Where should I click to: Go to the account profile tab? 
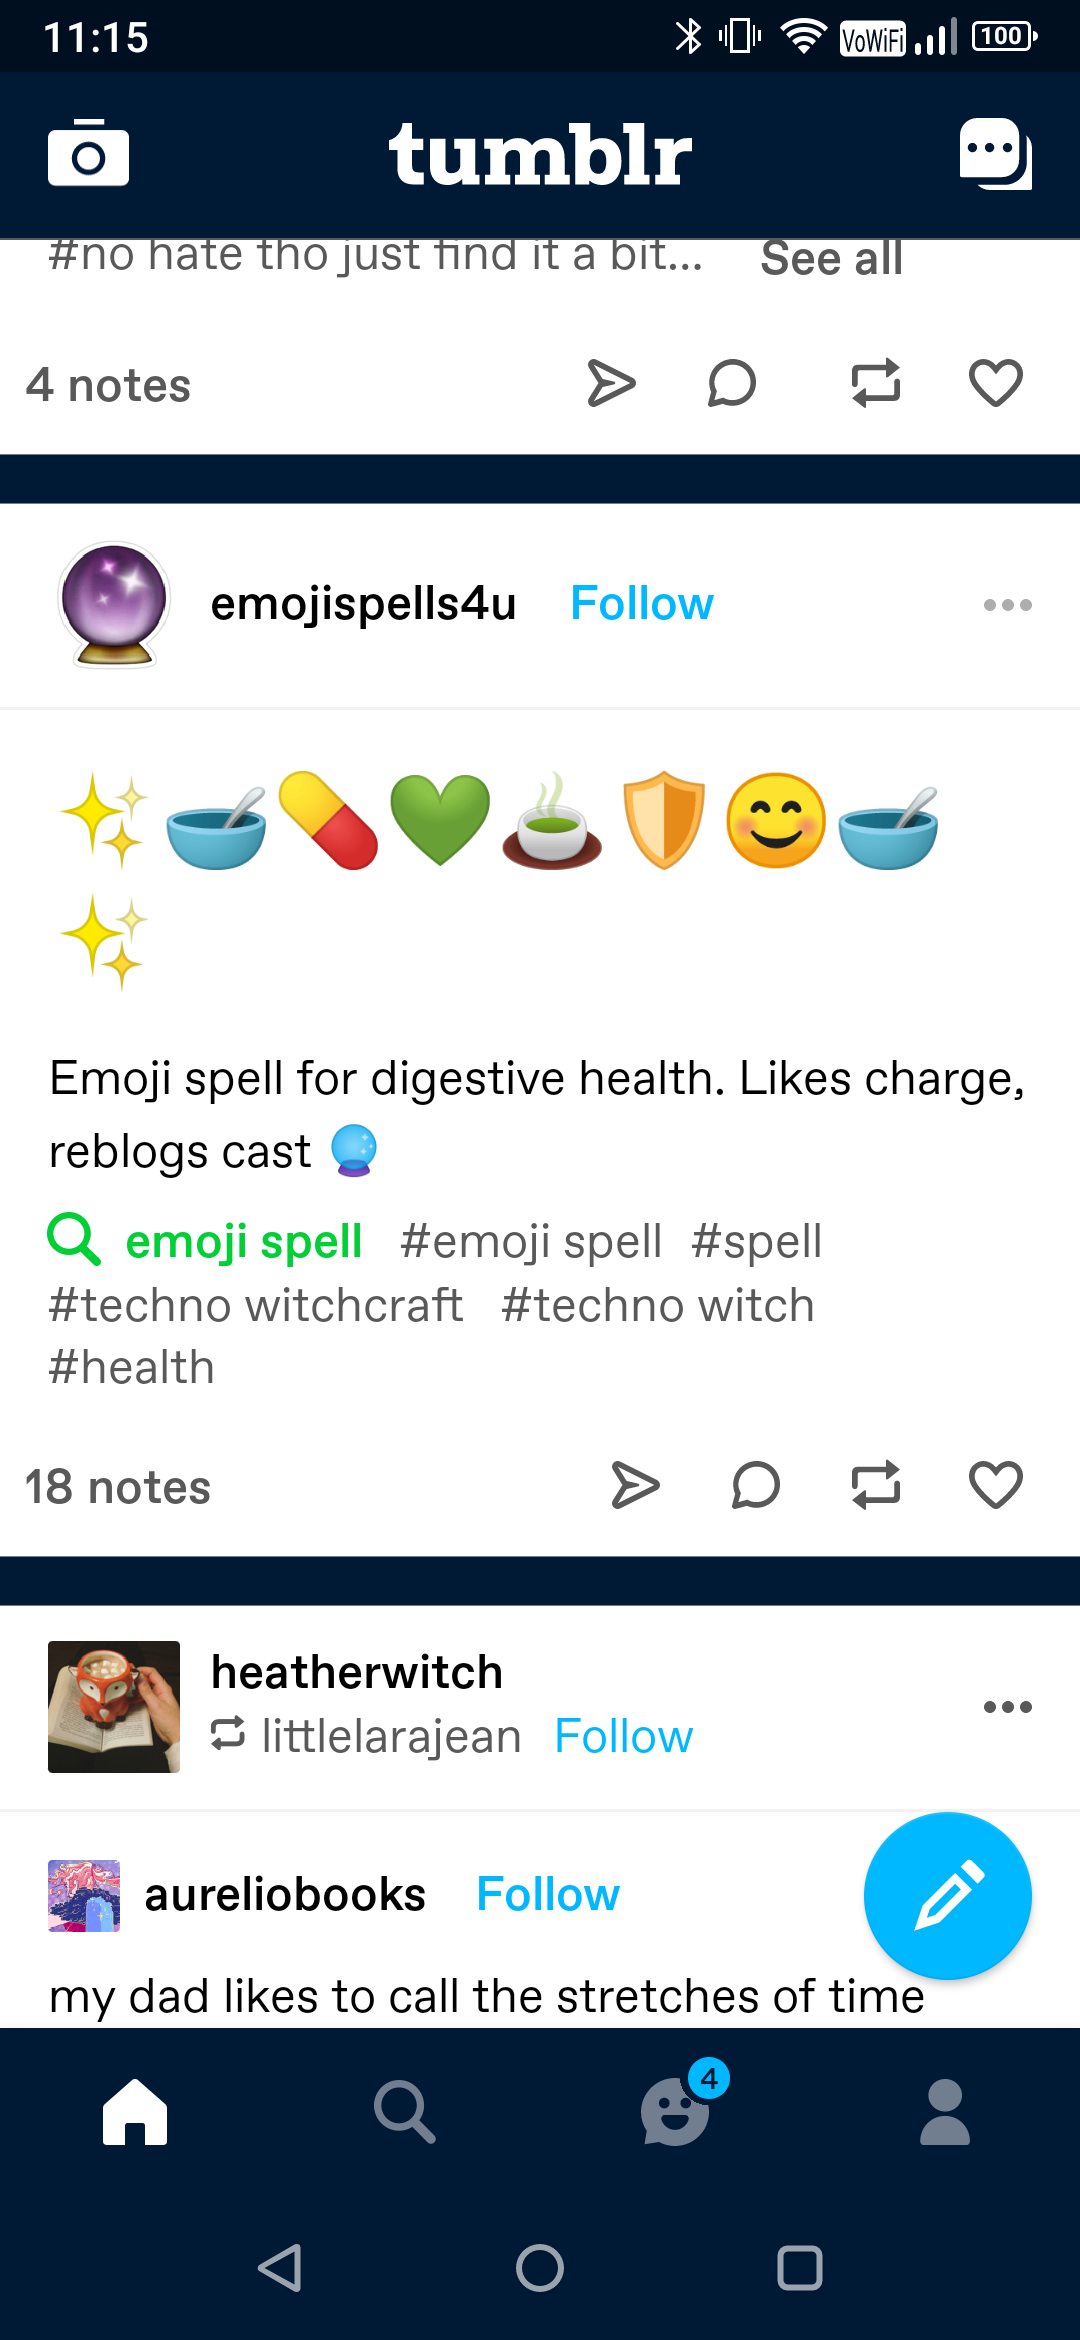(945, 2111)
